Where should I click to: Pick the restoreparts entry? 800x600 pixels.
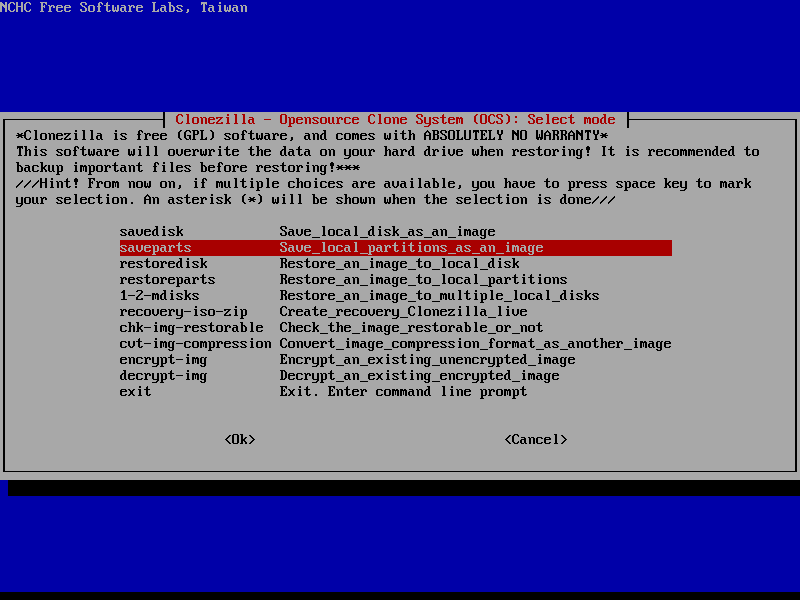[x=395, y=280]
